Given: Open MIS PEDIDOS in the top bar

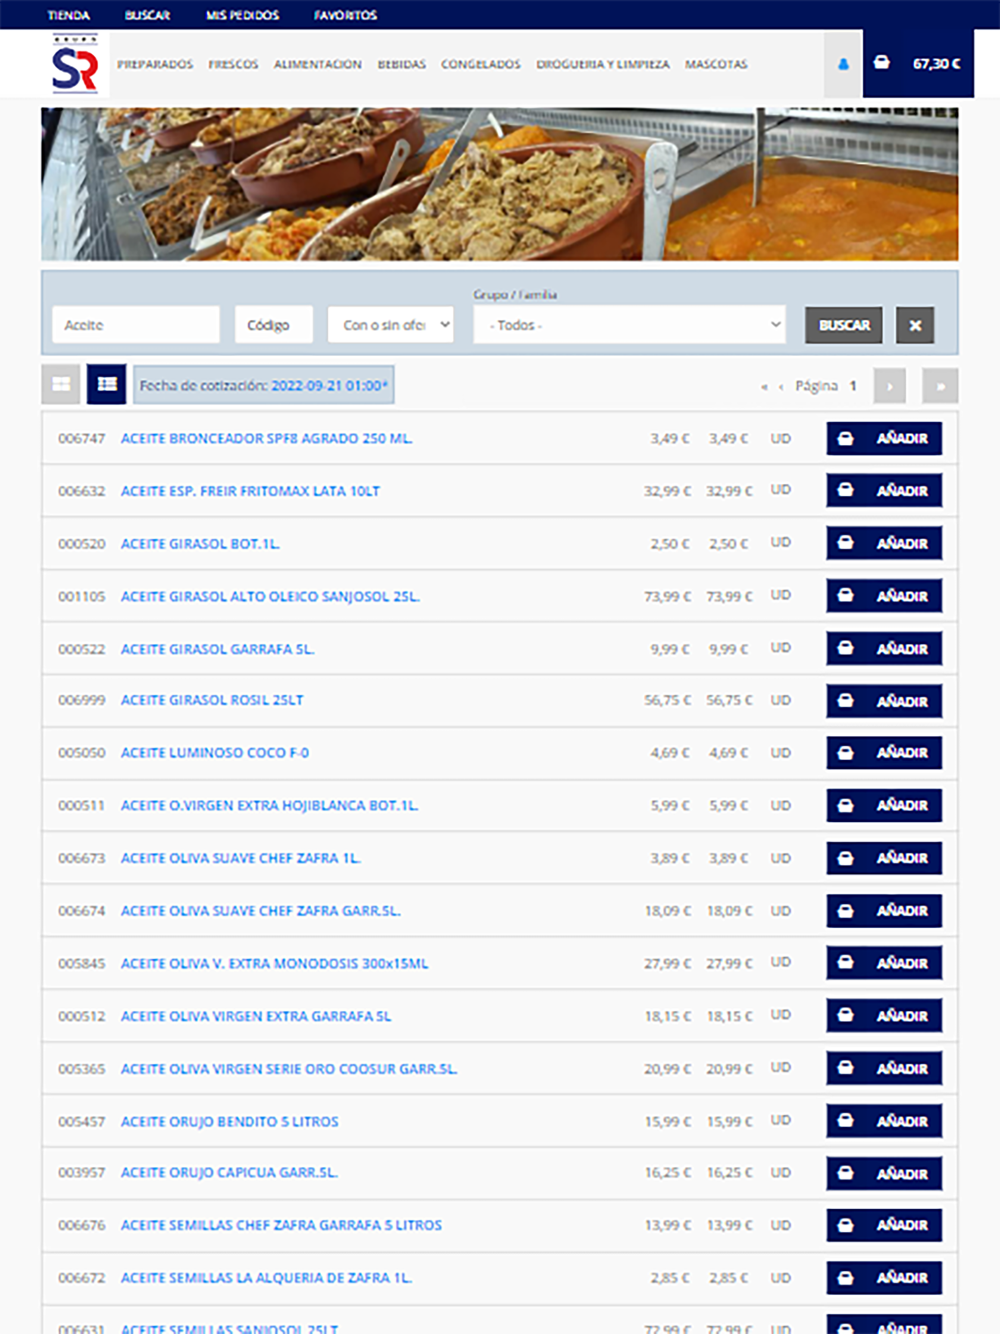Looking at the screenshot, I should pos(242,15).
